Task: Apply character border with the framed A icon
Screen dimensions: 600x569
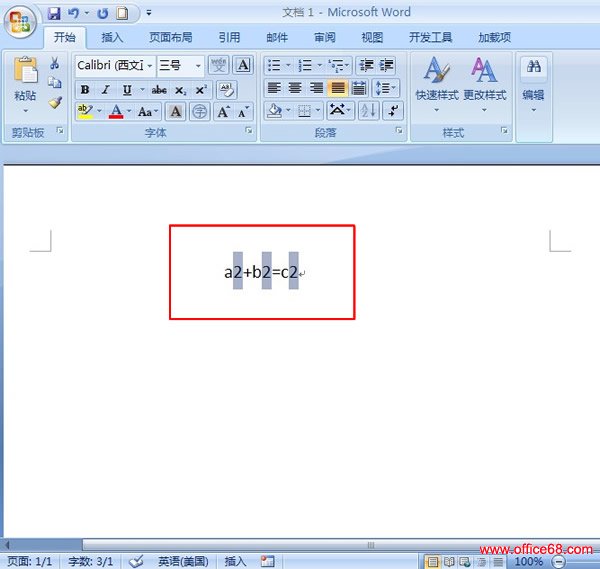Action: [x=243, y=65]
